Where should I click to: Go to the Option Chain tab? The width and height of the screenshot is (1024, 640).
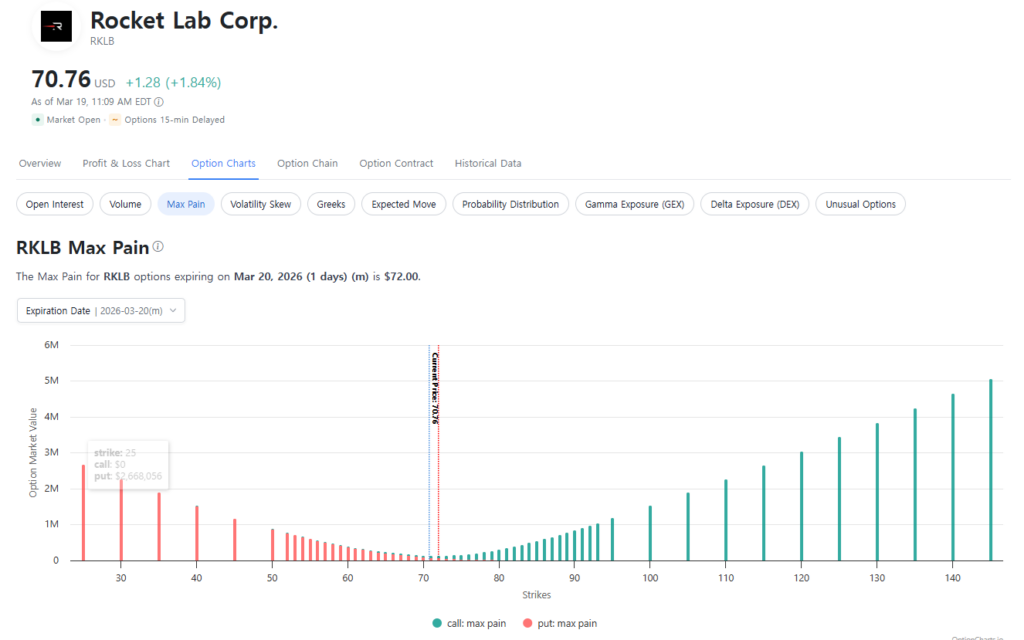(x=307, y=163)
